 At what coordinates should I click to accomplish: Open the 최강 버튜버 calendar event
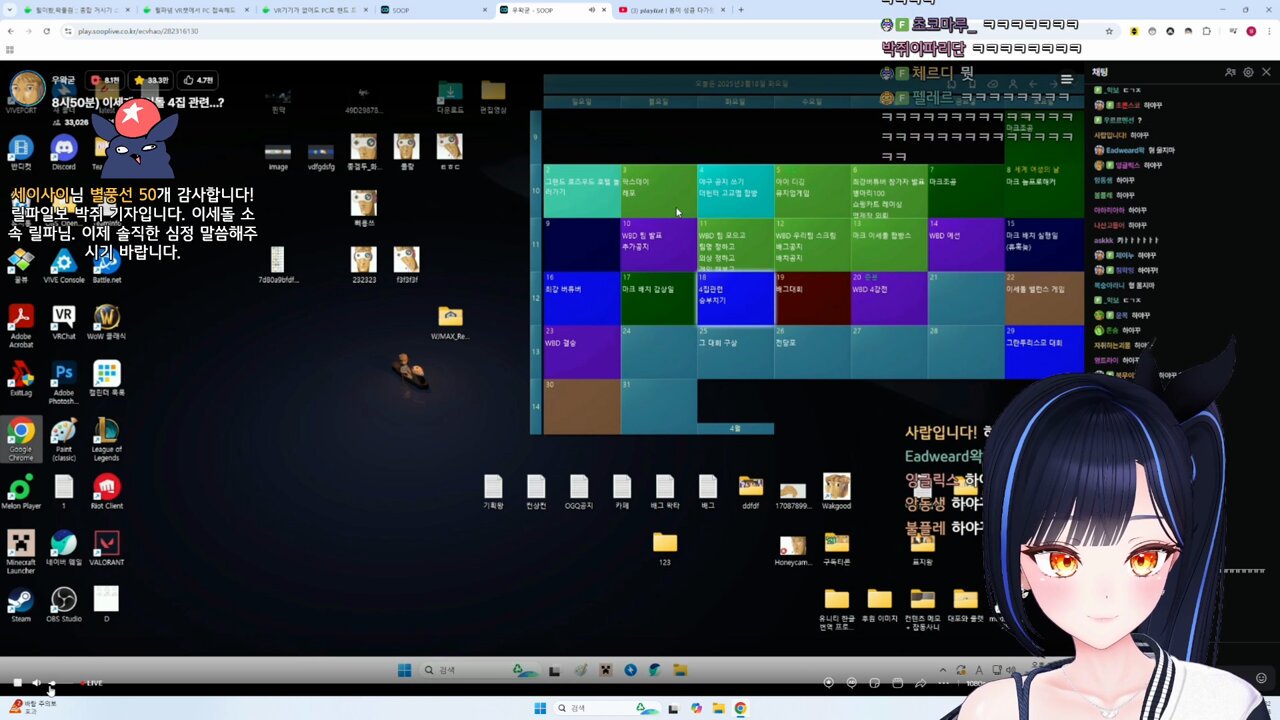click(x=581, y=298)
